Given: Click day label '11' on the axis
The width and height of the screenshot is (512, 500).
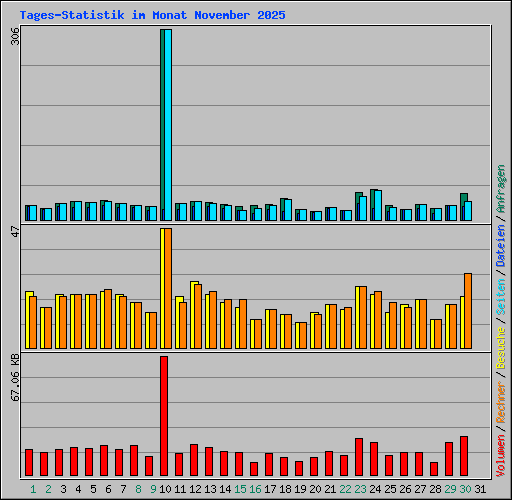Looking at the screenshot, I should tap(180, 489).
